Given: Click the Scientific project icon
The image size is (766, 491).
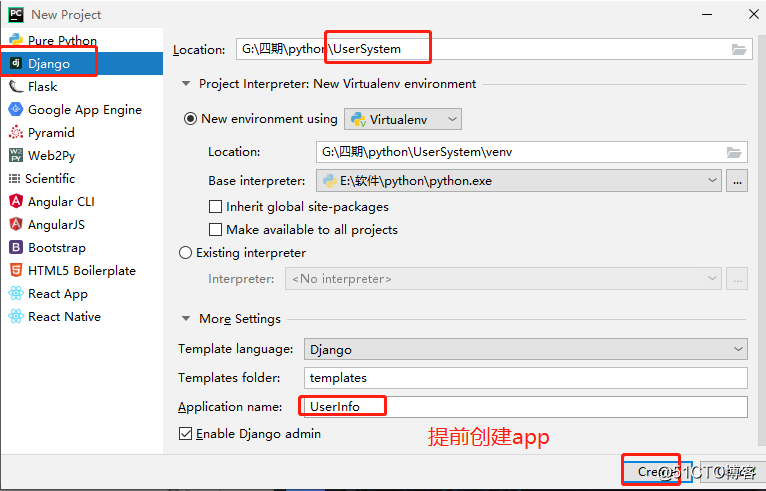Looking at the screenshot, I should point(15,178).
